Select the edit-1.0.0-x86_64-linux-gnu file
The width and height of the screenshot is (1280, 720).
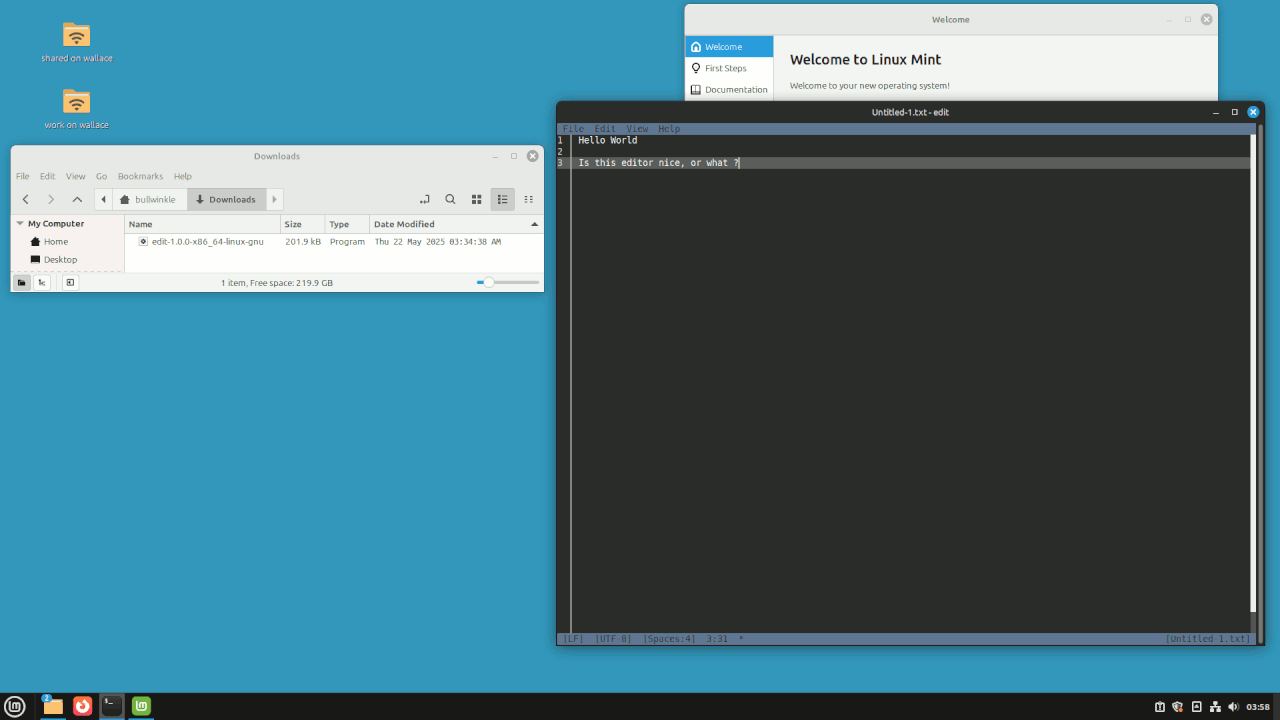(x=208, y=242)
